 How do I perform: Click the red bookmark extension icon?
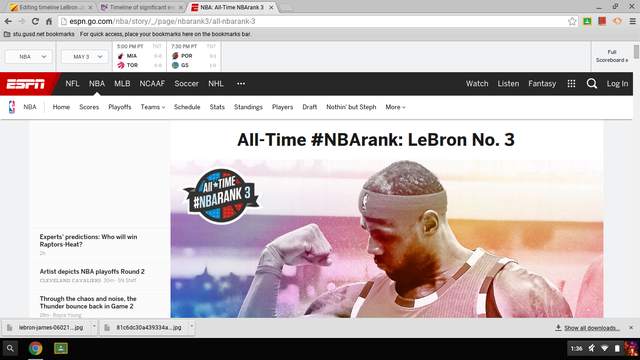point(602,21)
